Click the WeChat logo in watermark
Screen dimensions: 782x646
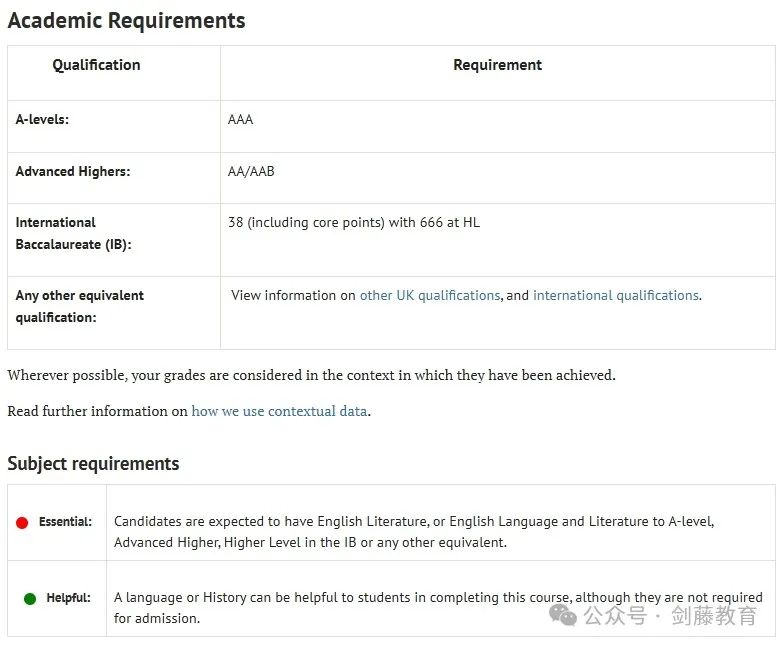point(563,615)
